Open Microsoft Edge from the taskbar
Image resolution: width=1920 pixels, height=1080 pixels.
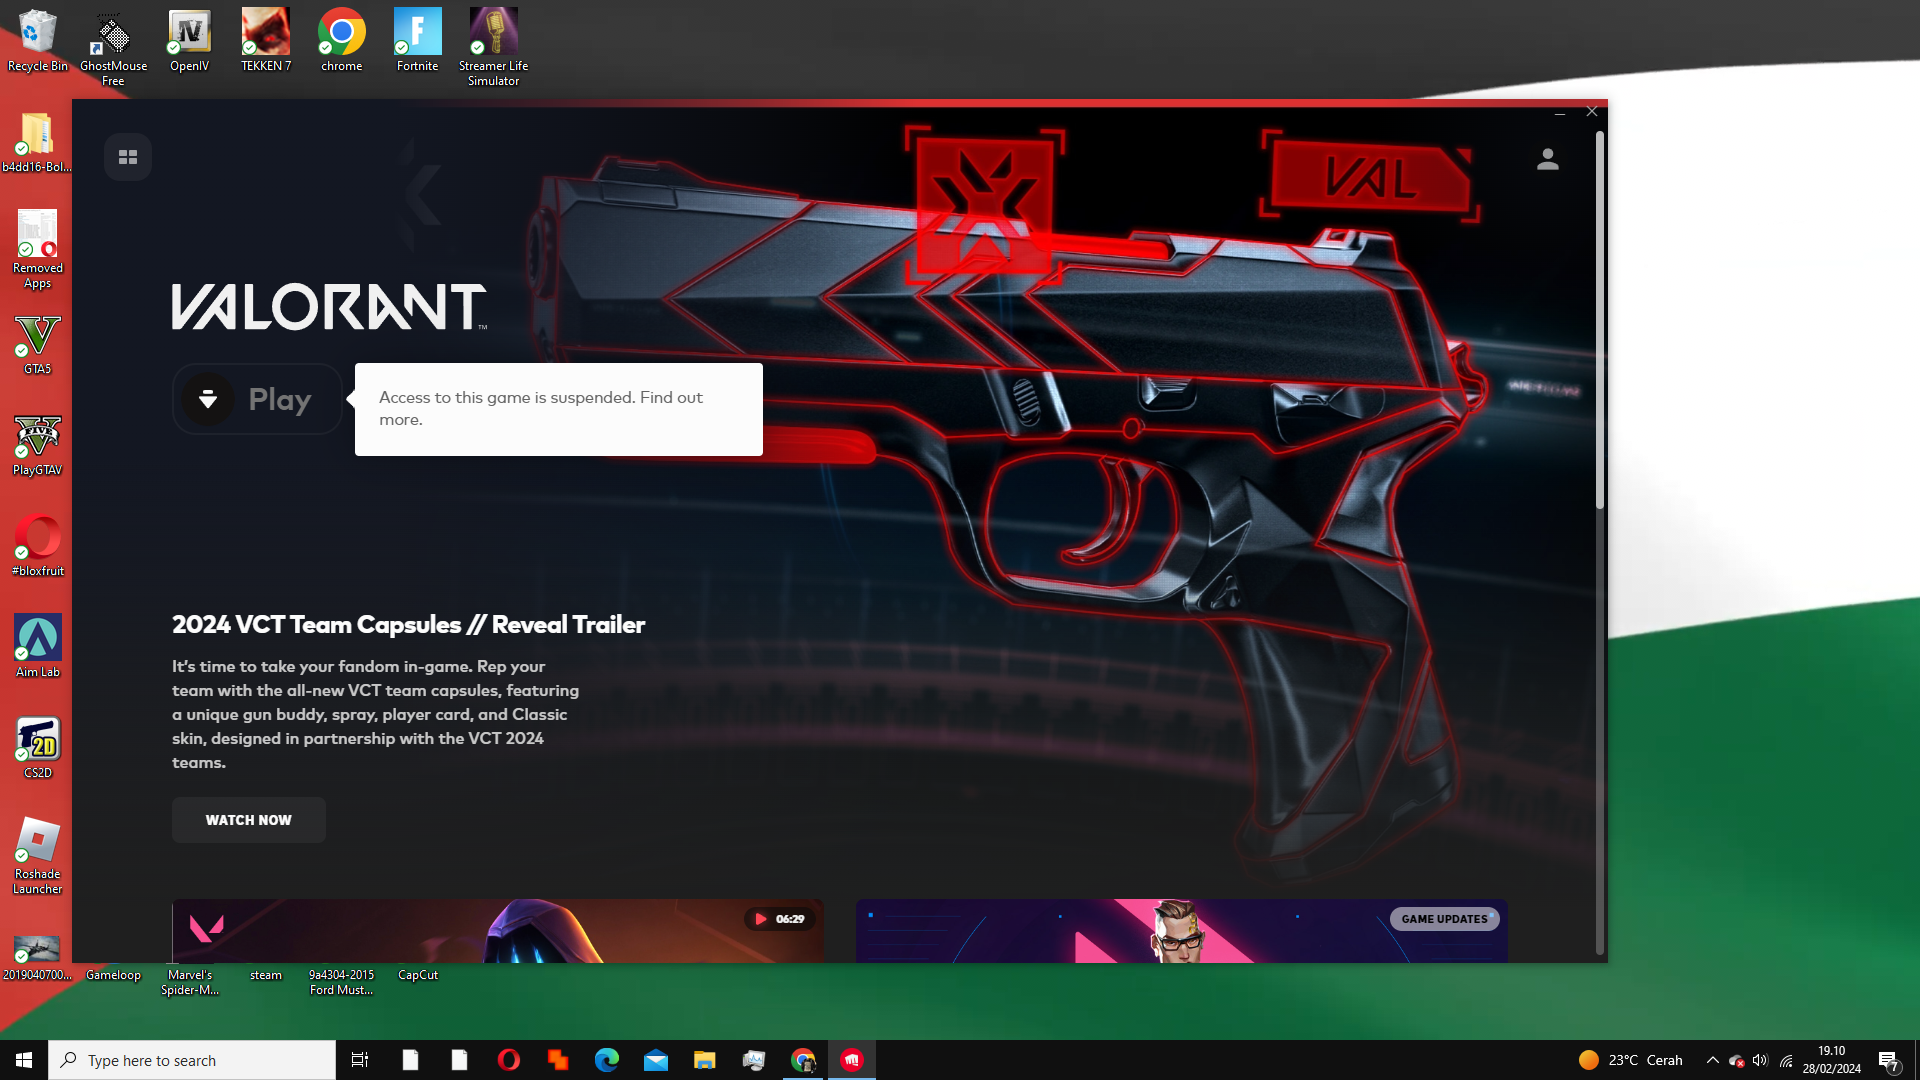[606, 1059]
